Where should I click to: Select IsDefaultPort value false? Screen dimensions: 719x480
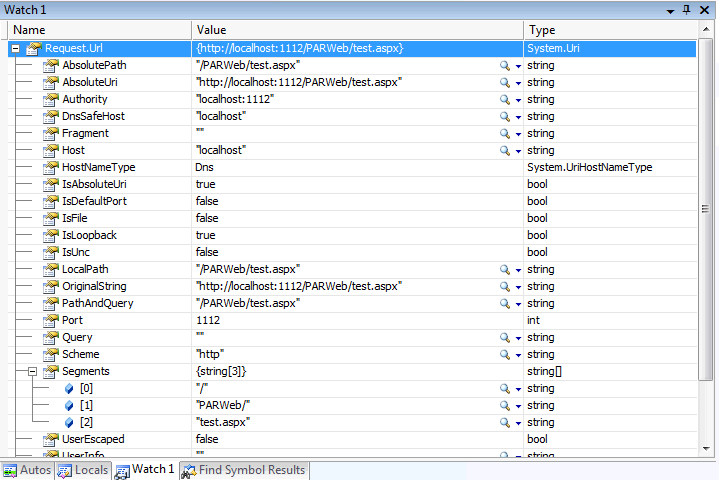coord(207,201)
